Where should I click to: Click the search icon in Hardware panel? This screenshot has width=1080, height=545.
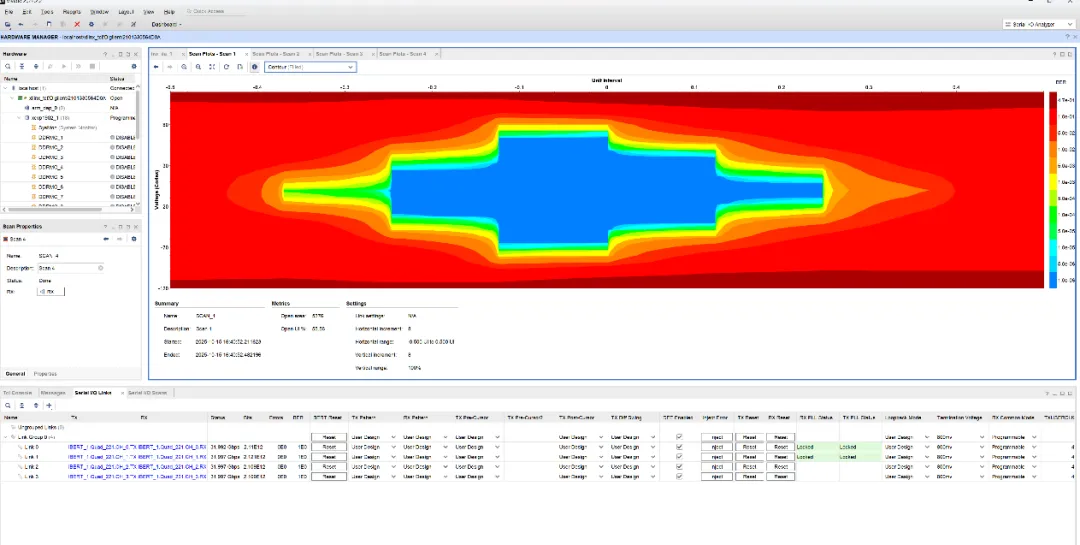click(x=8, y=66)
